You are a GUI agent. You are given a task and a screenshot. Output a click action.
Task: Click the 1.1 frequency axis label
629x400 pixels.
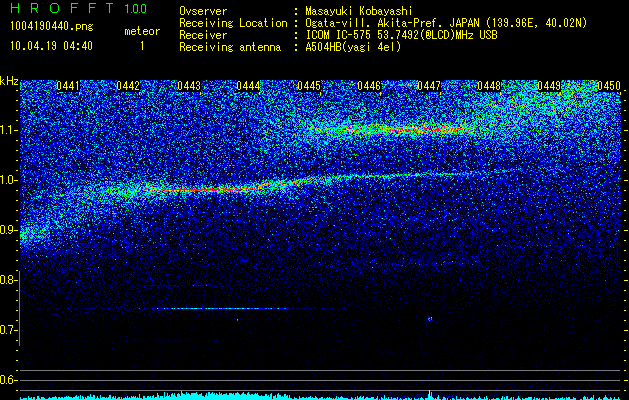pyautogui.click(x=9, y=130)
